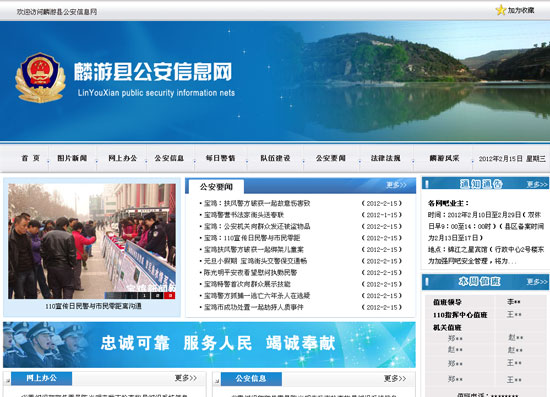This screenshot has width=550, height=397.
Task: Click small icon beside 网上办公 section header
Action: coord(7,380)
